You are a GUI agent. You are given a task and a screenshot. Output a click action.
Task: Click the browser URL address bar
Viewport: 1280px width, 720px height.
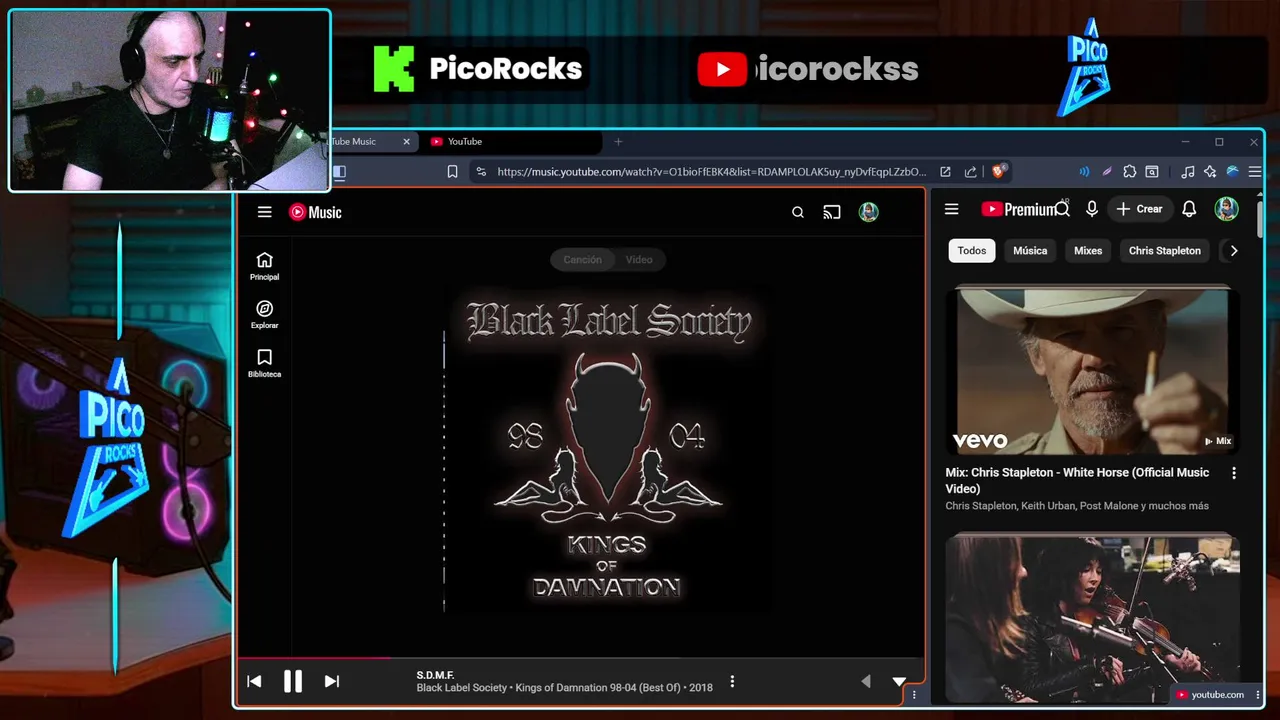pos(711,172)
